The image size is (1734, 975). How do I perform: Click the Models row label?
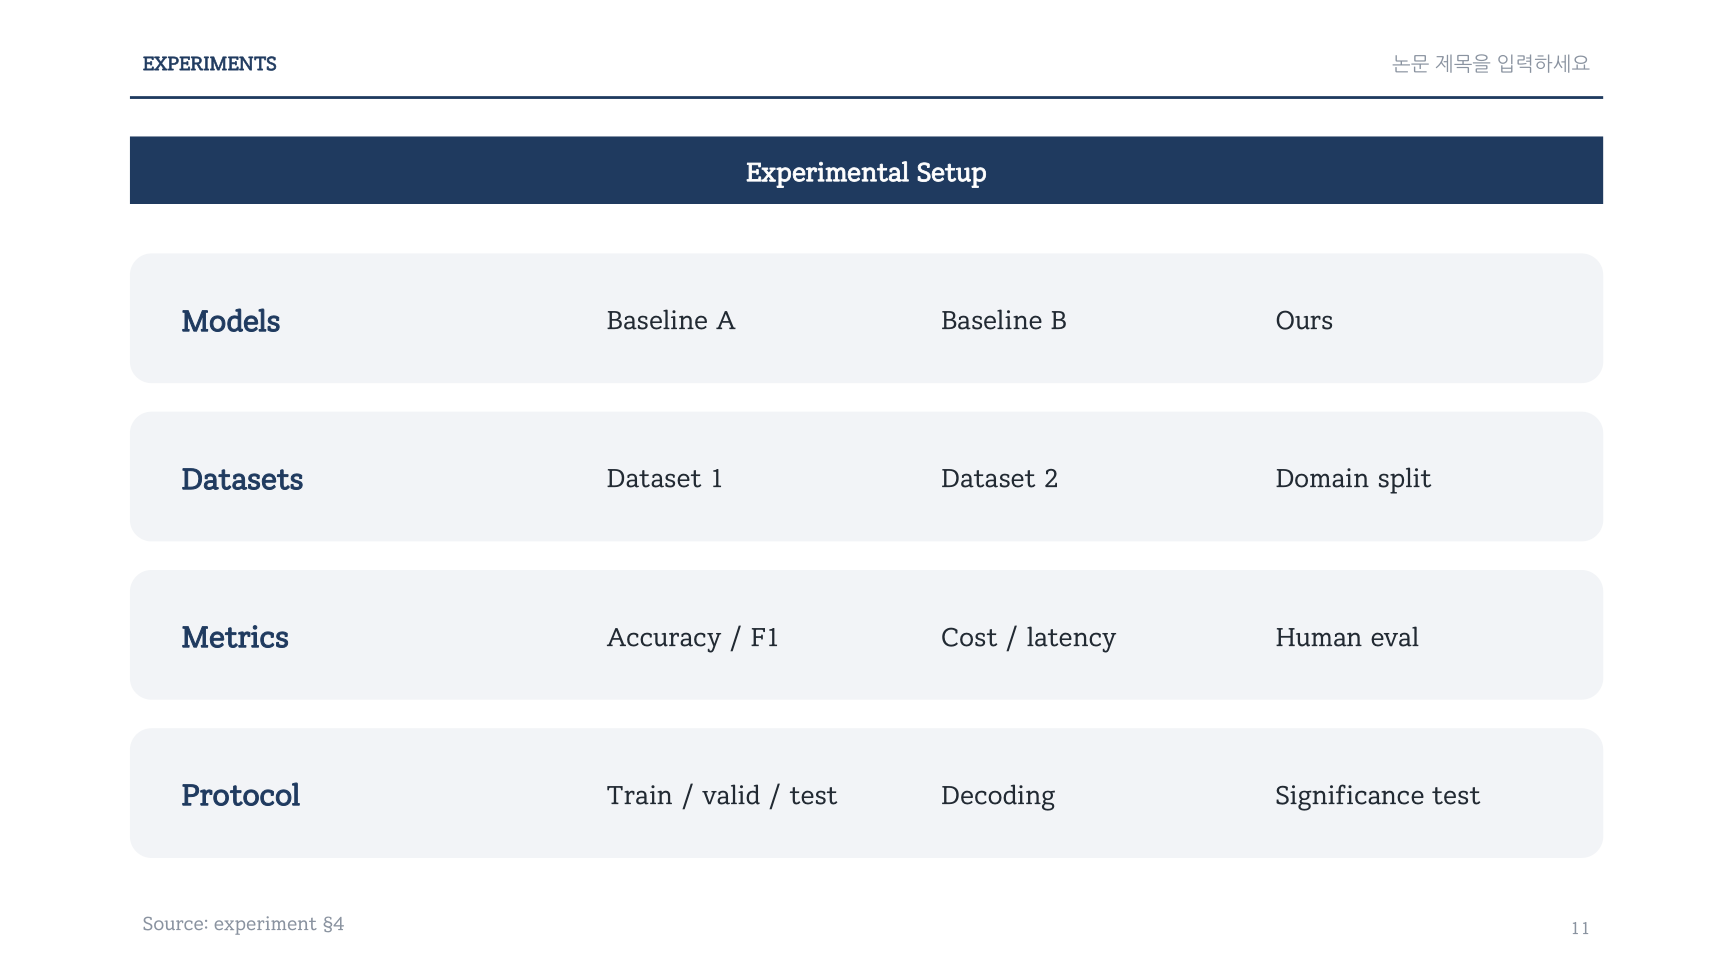(x=230, y=321)
